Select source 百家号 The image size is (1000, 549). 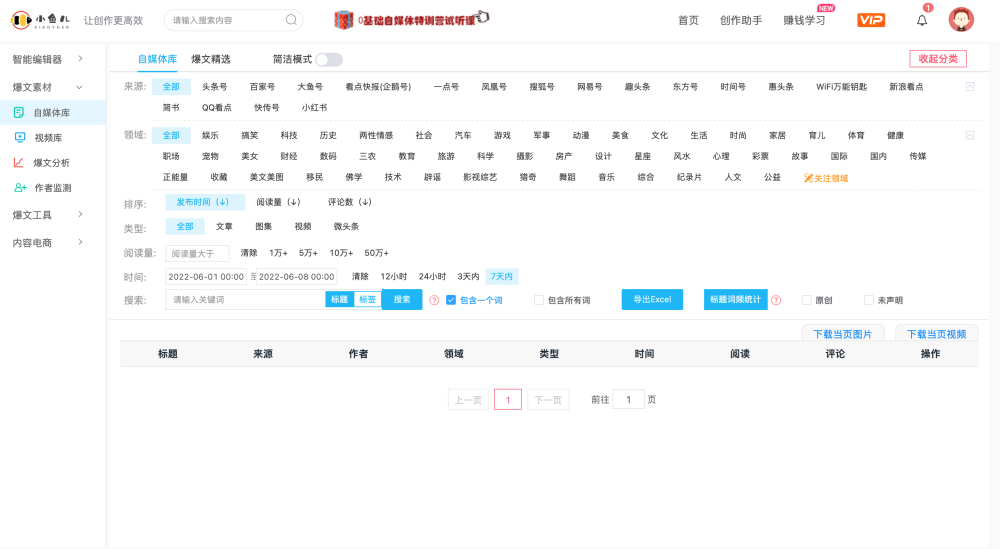[x=262, y=87]
